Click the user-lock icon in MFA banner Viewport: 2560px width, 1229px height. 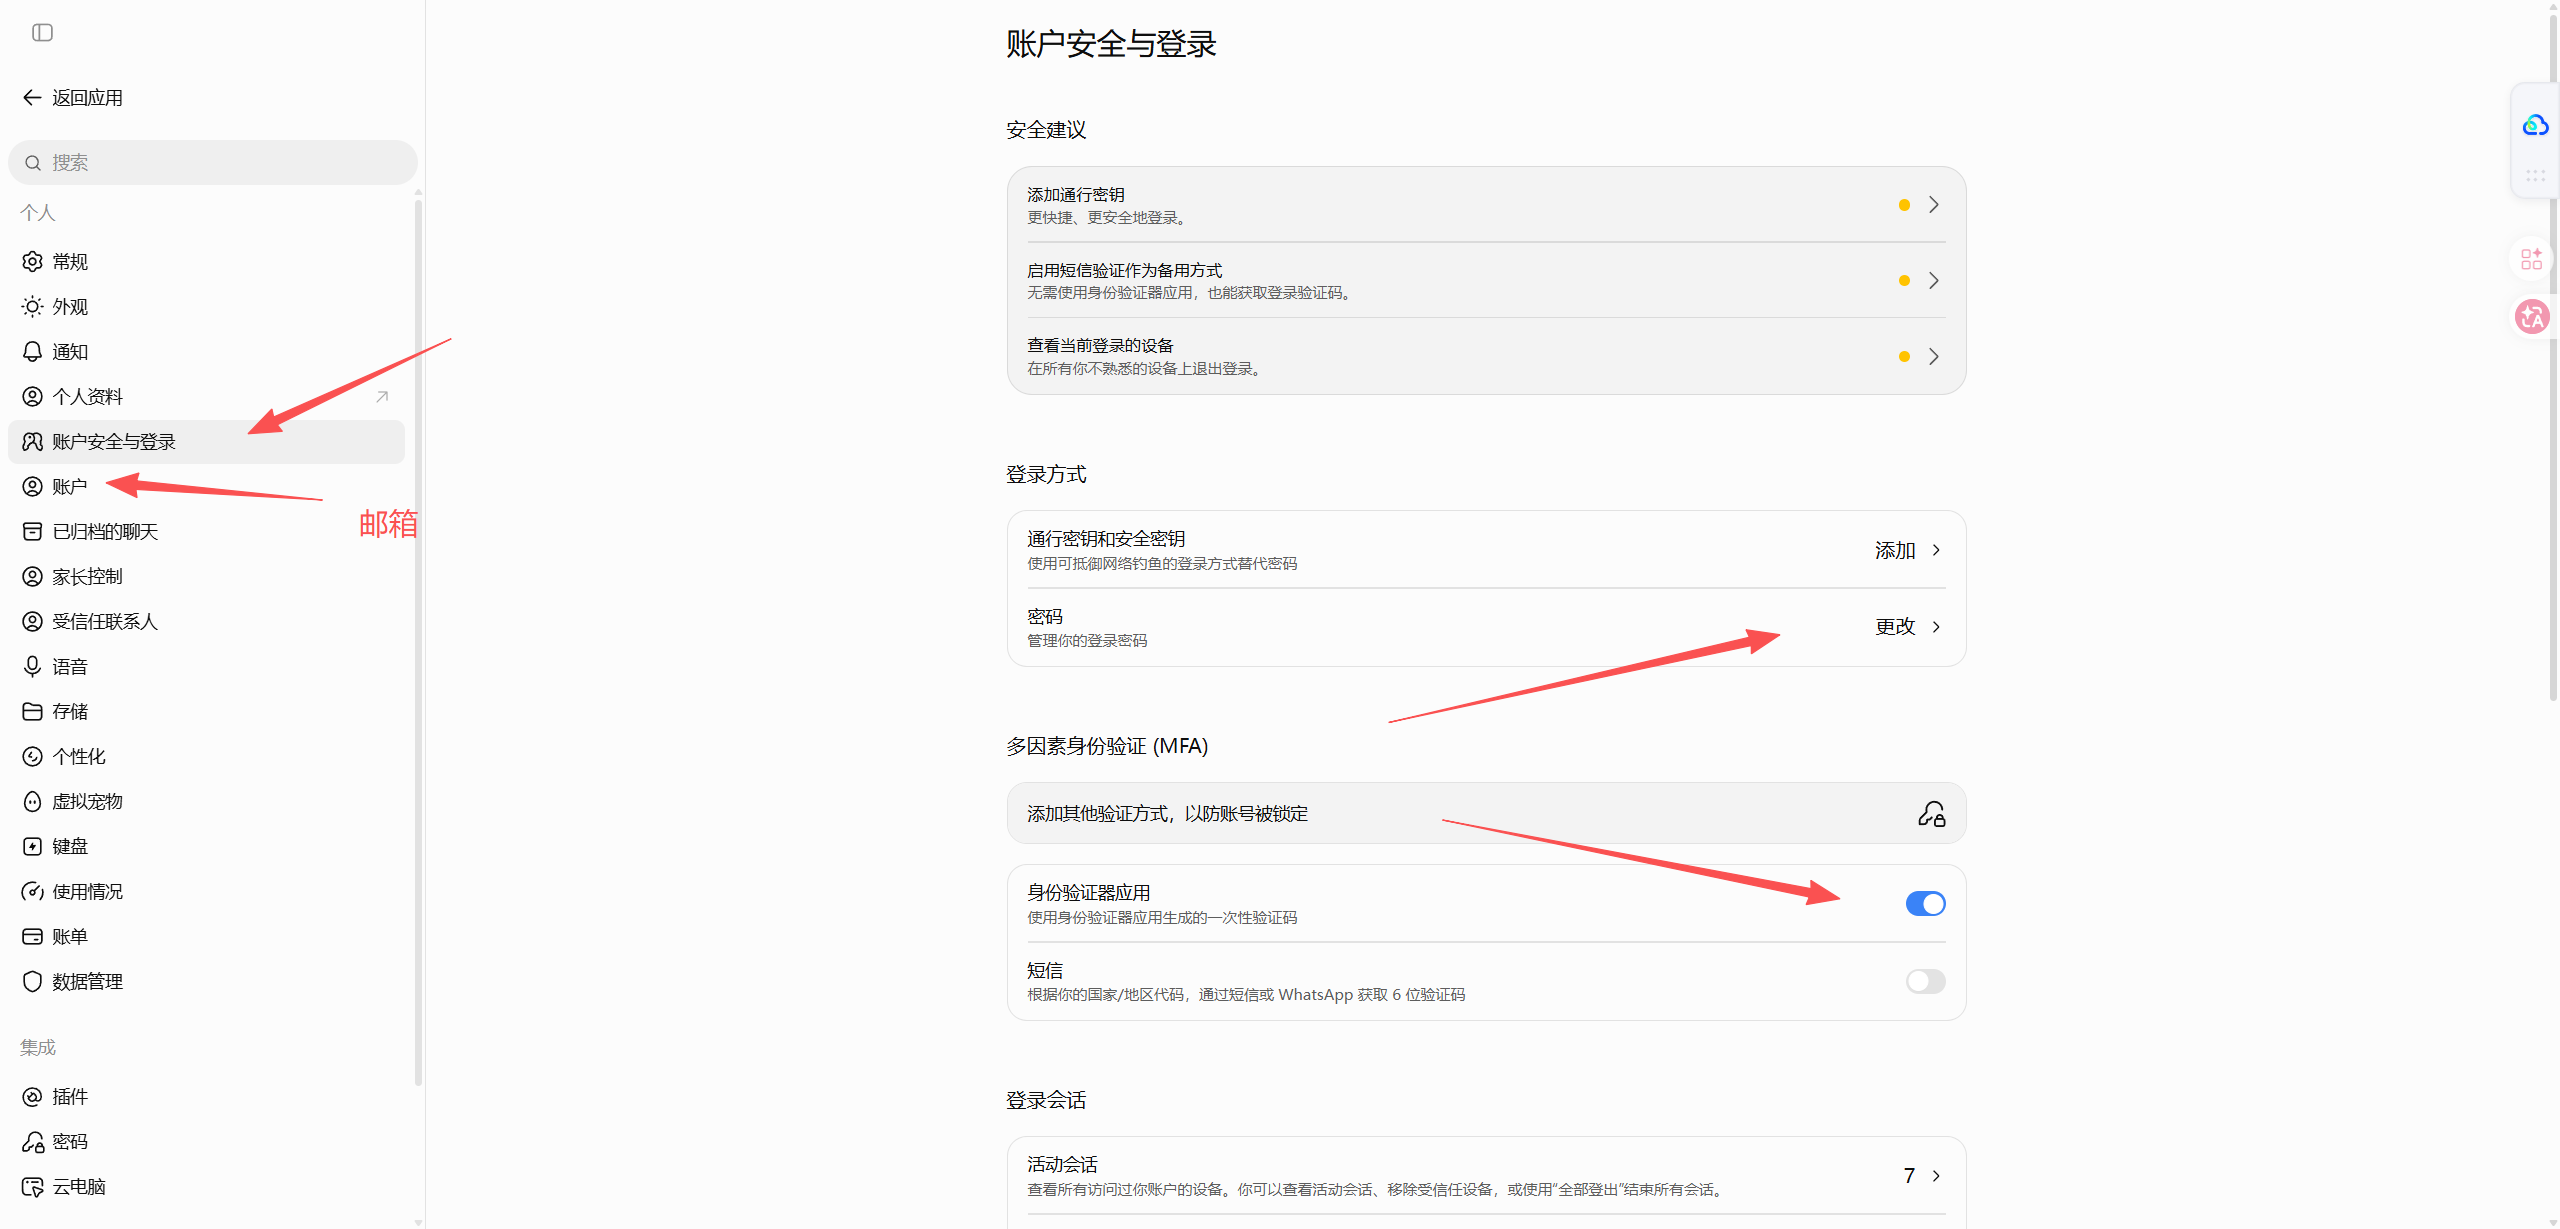pyautogui.click(x=1932, y=814)
